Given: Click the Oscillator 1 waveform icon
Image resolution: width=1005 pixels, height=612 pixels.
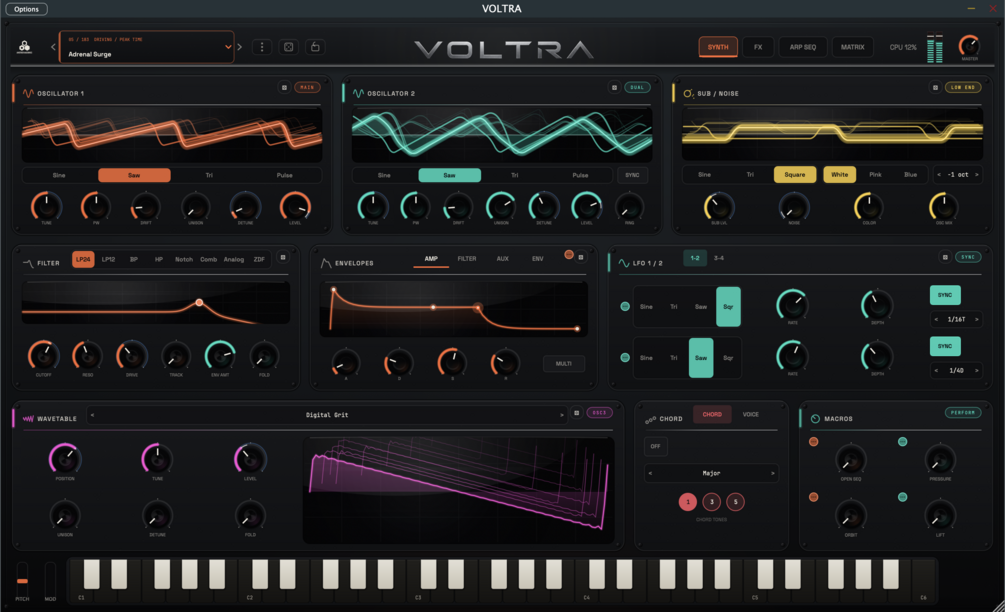Looking at the screenshot, I should pyautogui.click(x=28, y=93).
